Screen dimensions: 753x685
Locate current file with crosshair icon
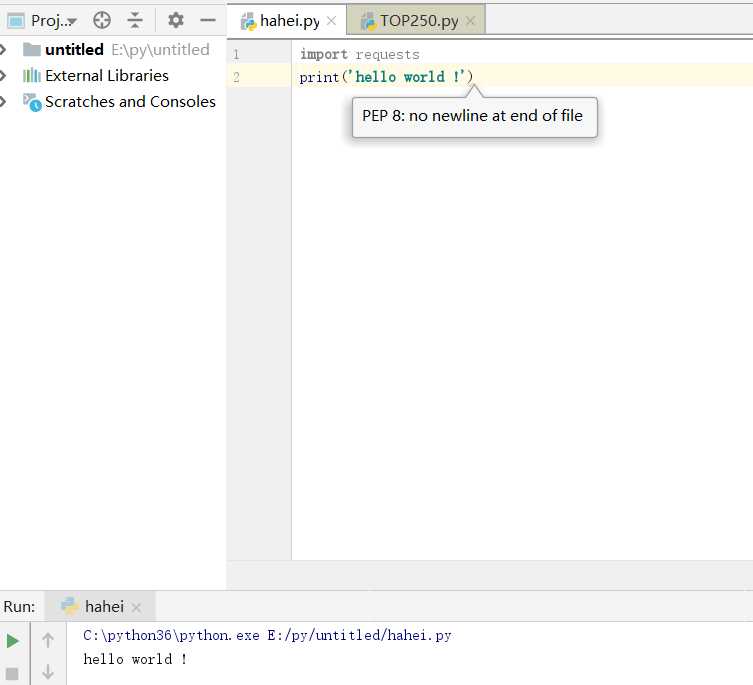pos(102,20)
